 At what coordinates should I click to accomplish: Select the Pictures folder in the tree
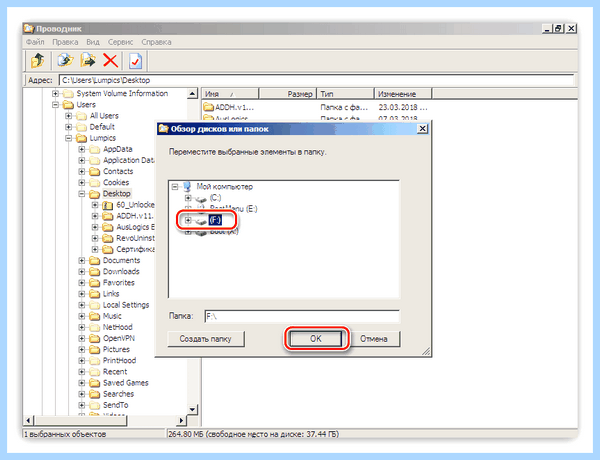(116, 349)
